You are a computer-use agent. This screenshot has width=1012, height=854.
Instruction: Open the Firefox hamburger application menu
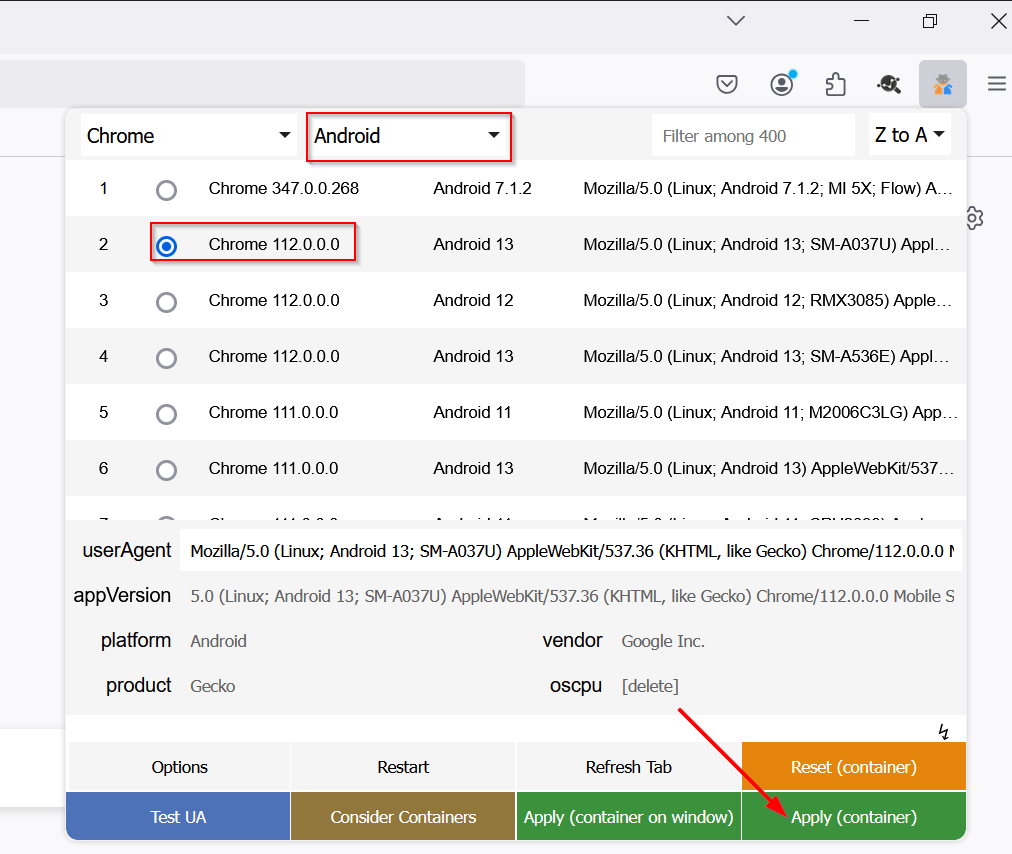click(996, 85)
